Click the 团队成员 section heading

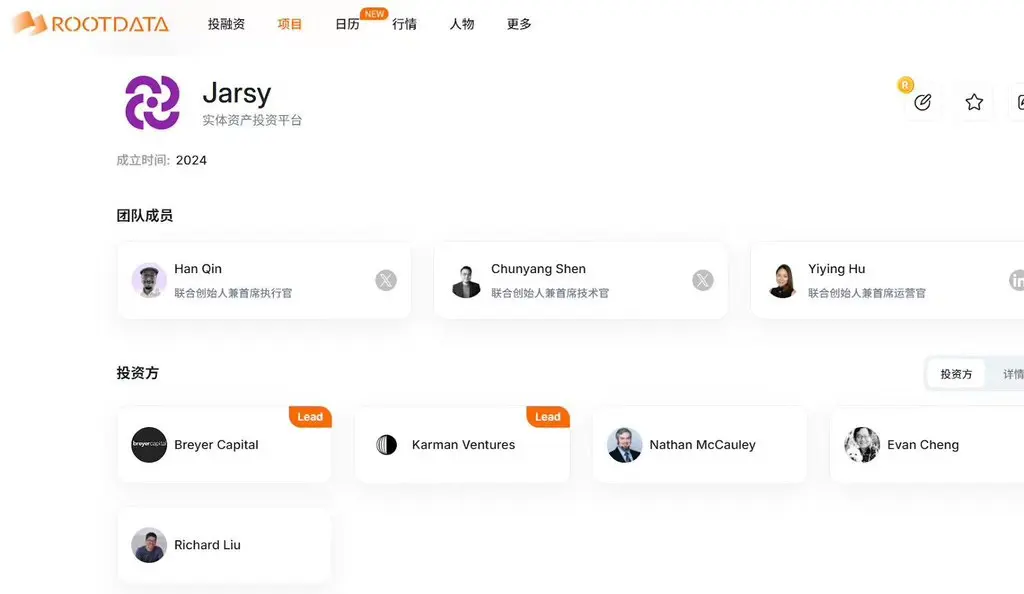[144, 215]
